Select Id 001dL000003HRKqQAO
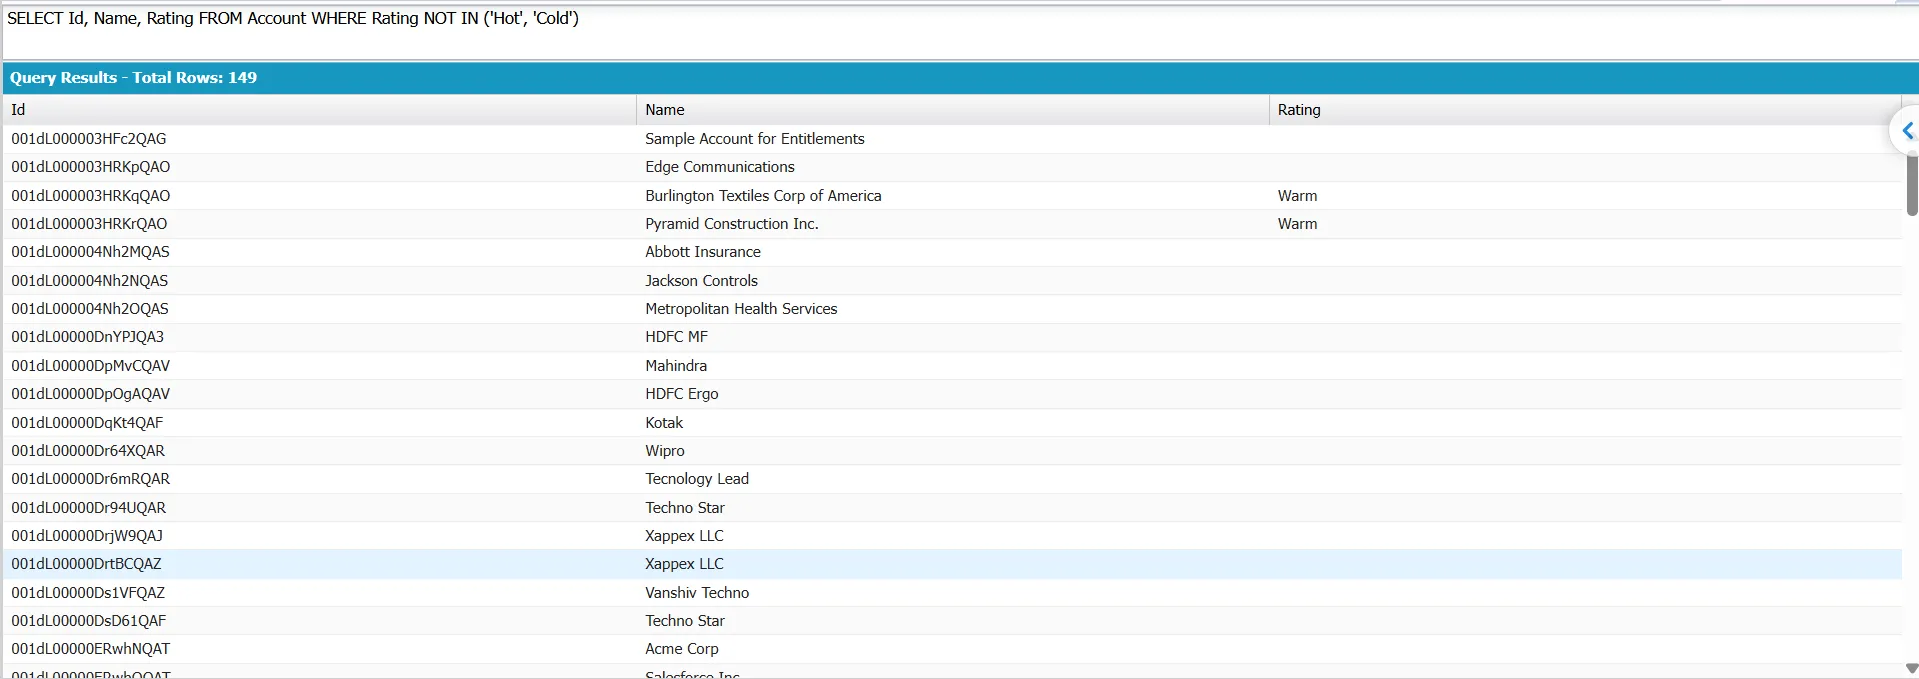 pyautogui.click(x=91, y=196)
